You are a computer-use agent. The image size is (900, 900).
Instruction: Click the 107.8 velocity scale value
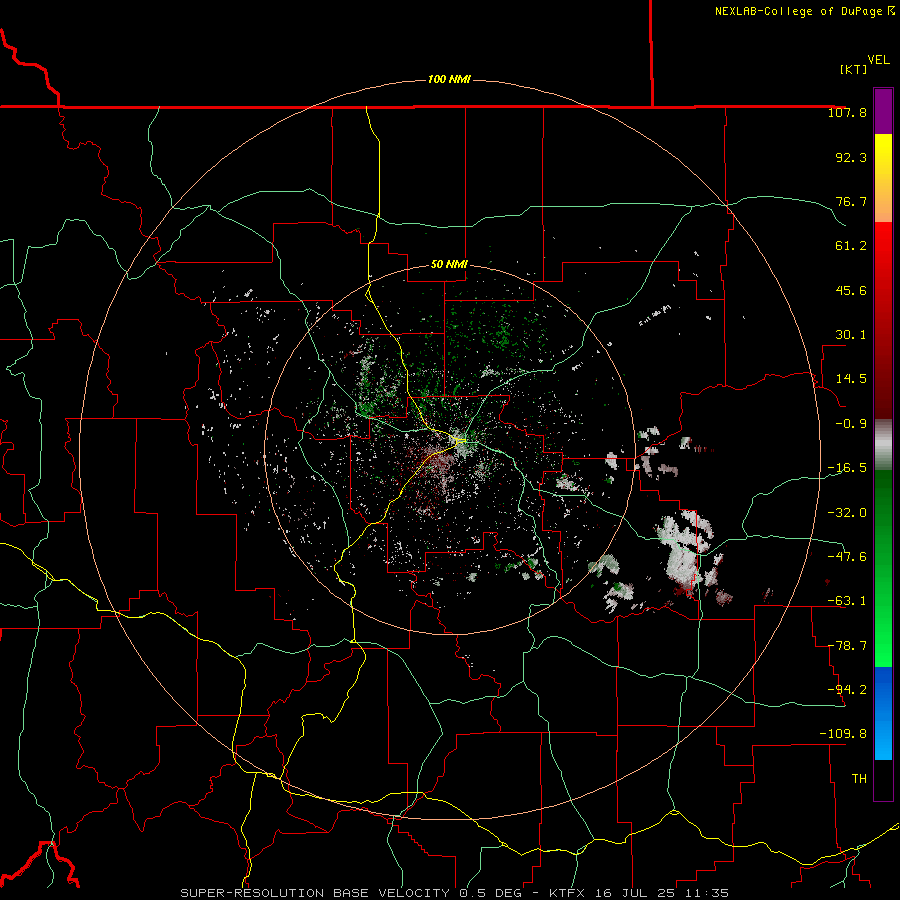[847, 112]
